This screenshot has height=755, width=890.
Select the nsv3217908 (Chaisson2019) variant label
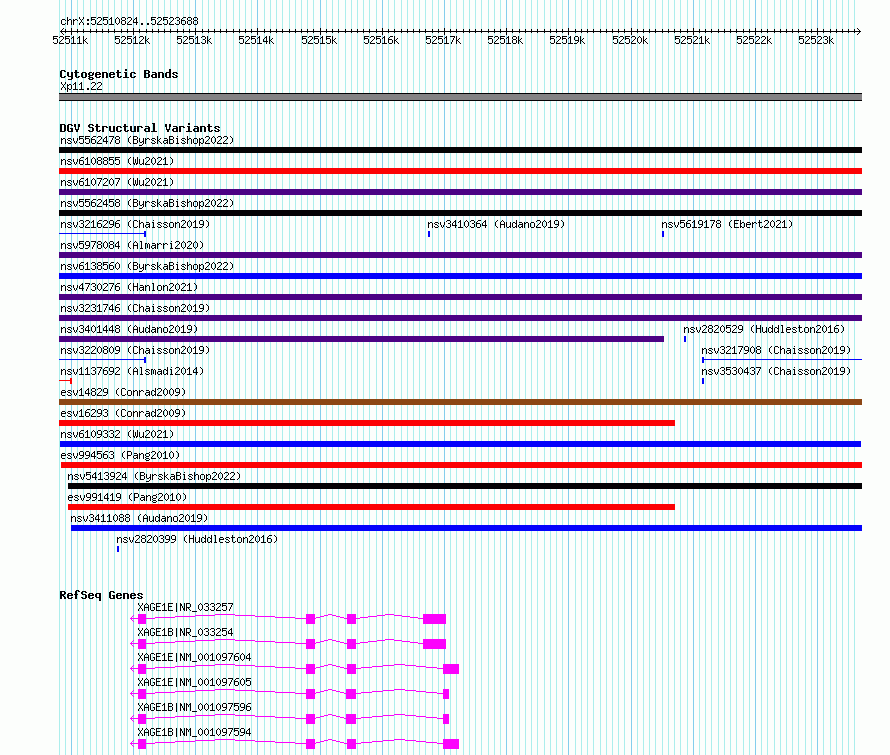pos(776,350)
